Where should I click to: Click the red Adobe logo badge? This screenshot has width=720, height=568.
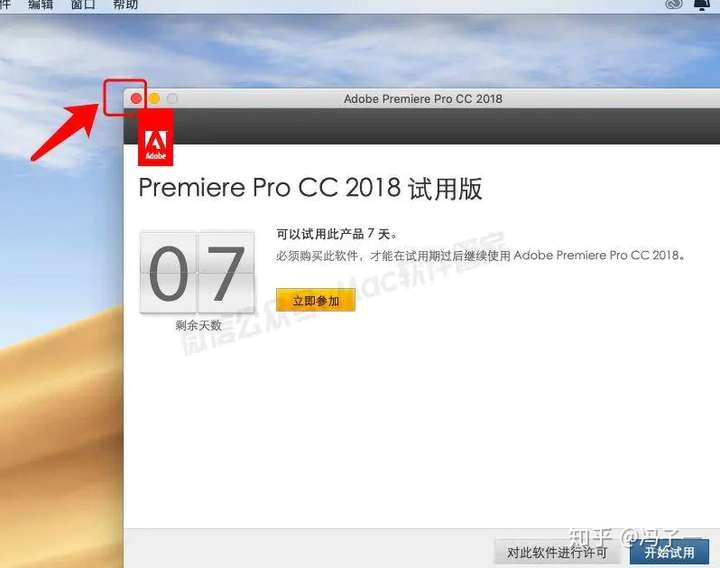click(156, 137)
